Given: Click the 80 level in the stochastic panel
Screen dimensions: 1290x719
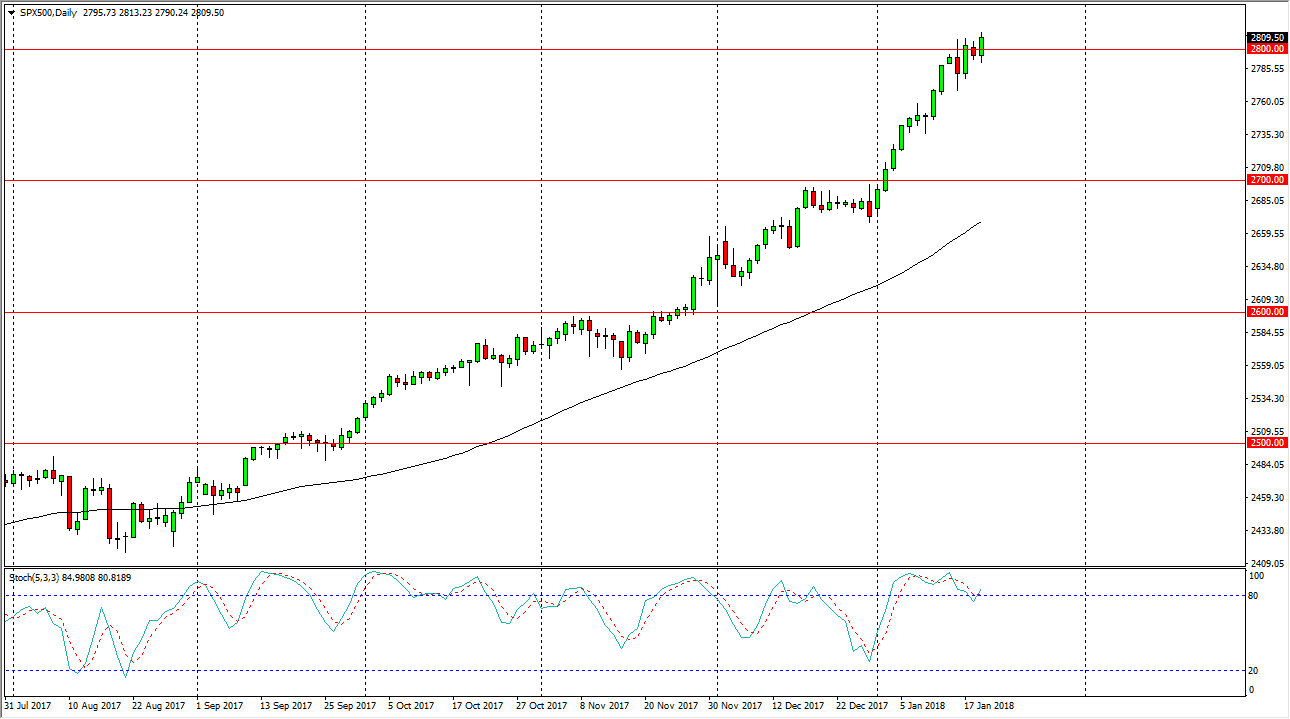Looking at the screenshot, I should click(1251, 593).
